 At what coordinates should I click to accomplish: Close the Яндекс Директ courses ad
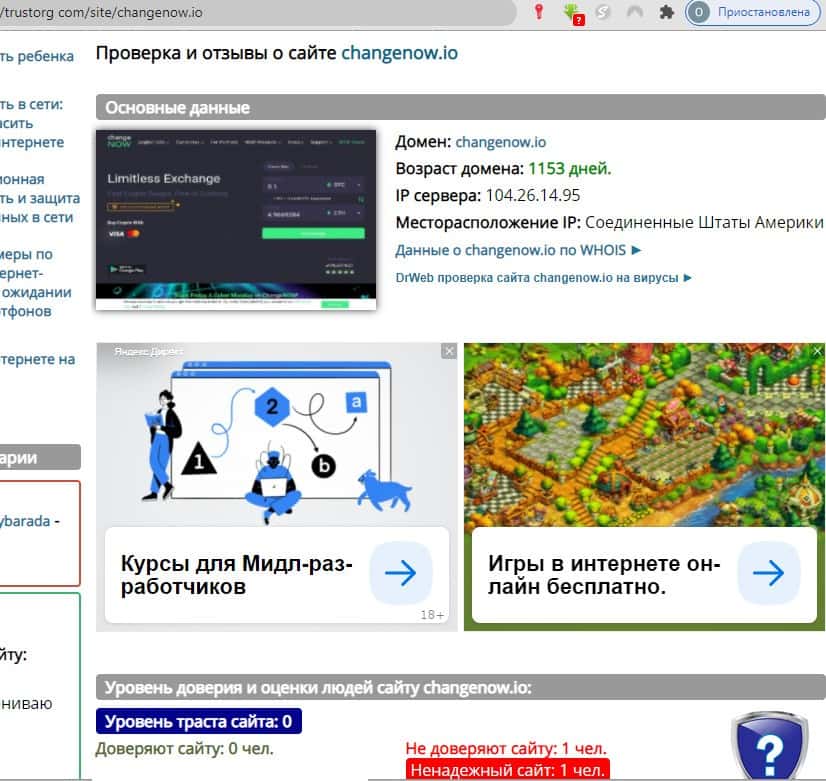click(x=449, y=351)
